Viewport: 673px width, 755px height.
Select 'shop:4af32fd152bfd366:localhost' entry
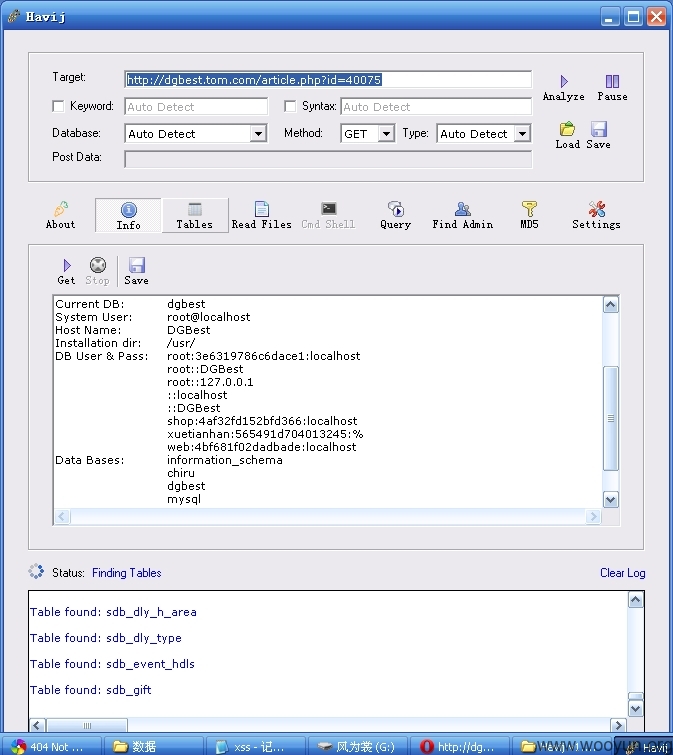[x=262, y=421]
